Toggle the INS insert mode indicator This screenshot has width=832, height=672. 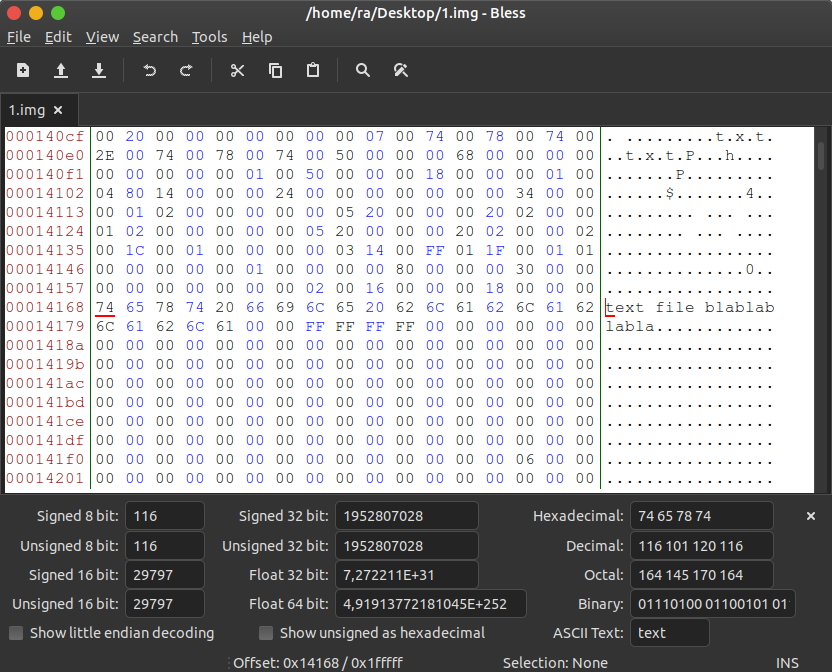click(787, 663)
